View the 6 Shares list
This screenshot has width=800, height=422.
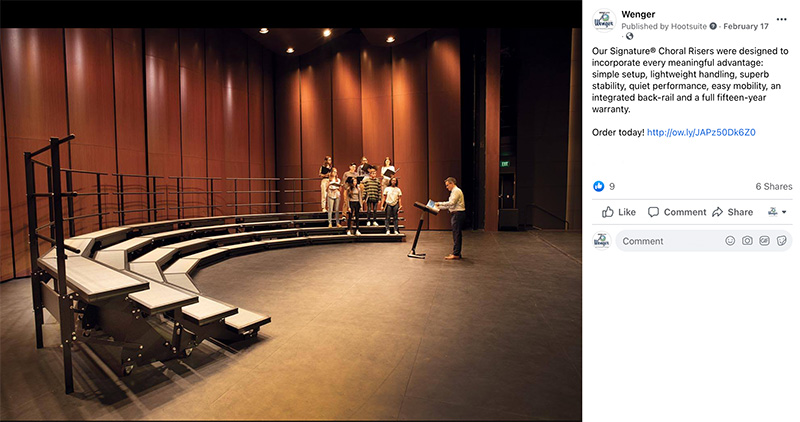tap(773, 187)
